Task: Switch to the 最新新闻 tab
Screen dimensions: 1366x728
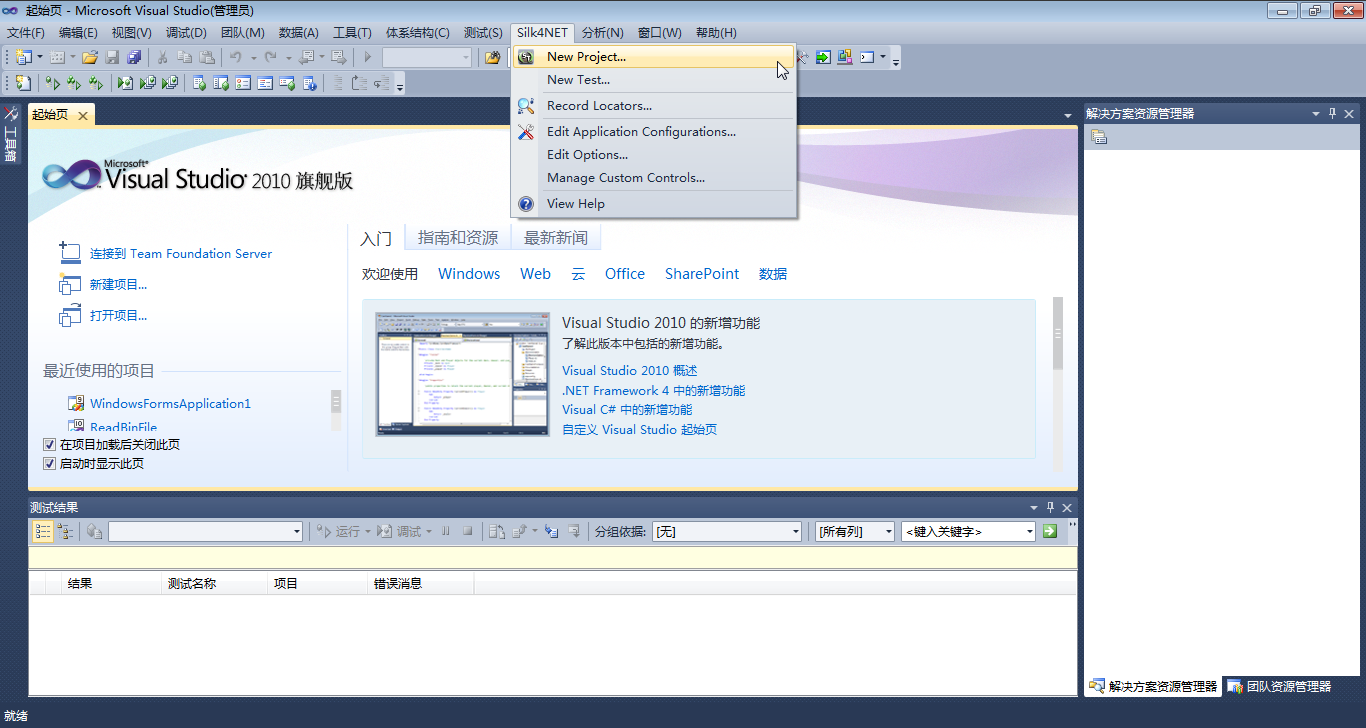Action: [x=556, y=238]
